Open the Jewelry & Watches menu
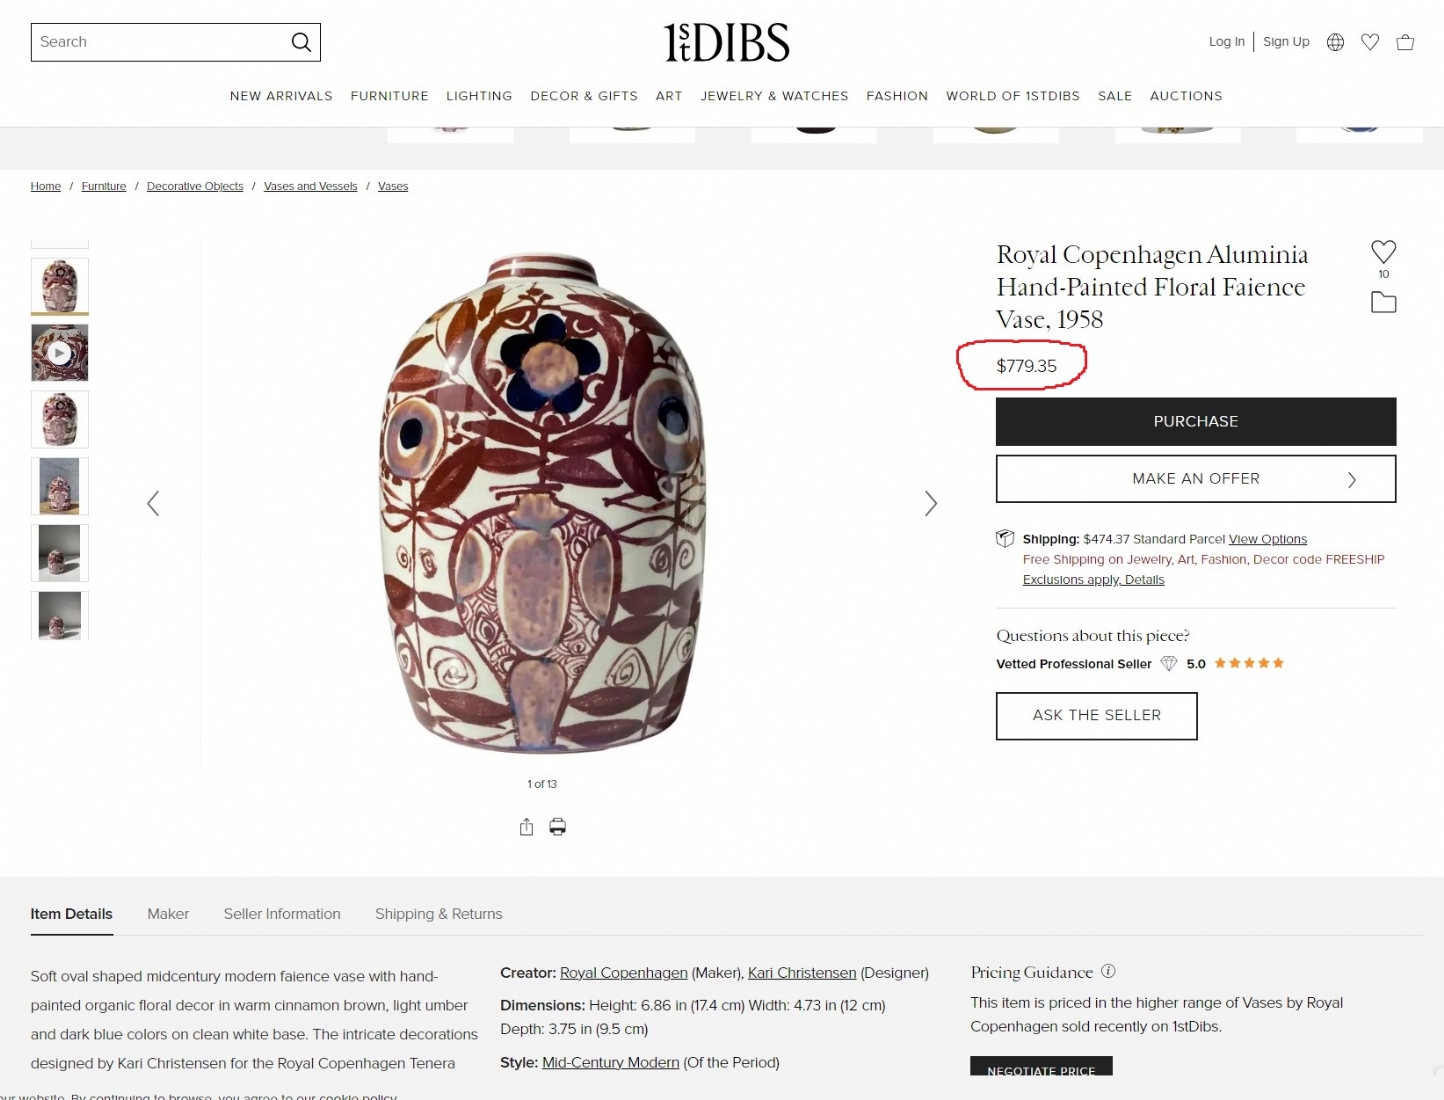 pos(774,96)
